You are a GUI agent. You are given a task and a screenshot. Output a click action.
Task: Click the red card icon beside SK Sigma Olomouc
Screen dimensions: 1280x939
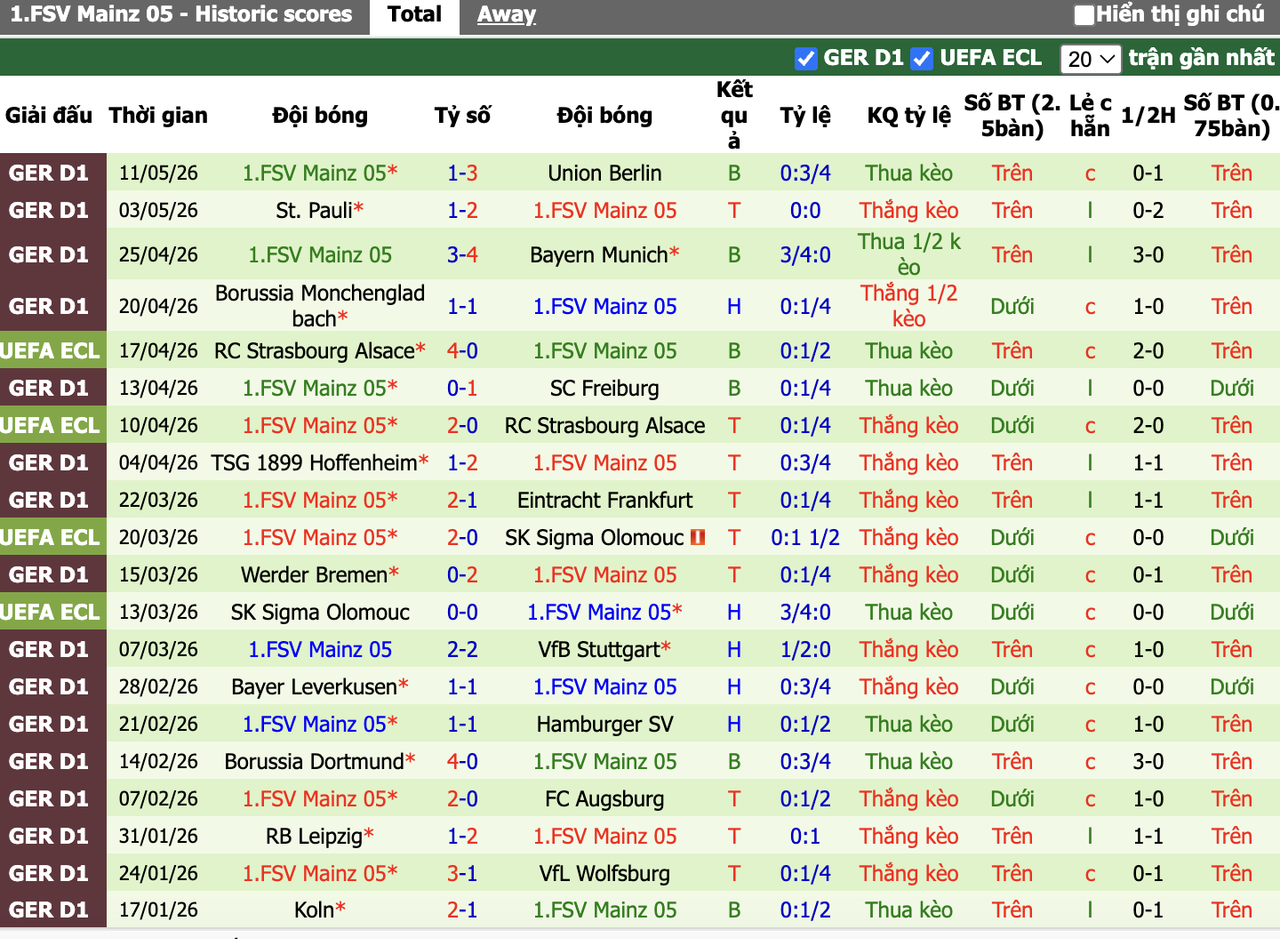(698, 538)
